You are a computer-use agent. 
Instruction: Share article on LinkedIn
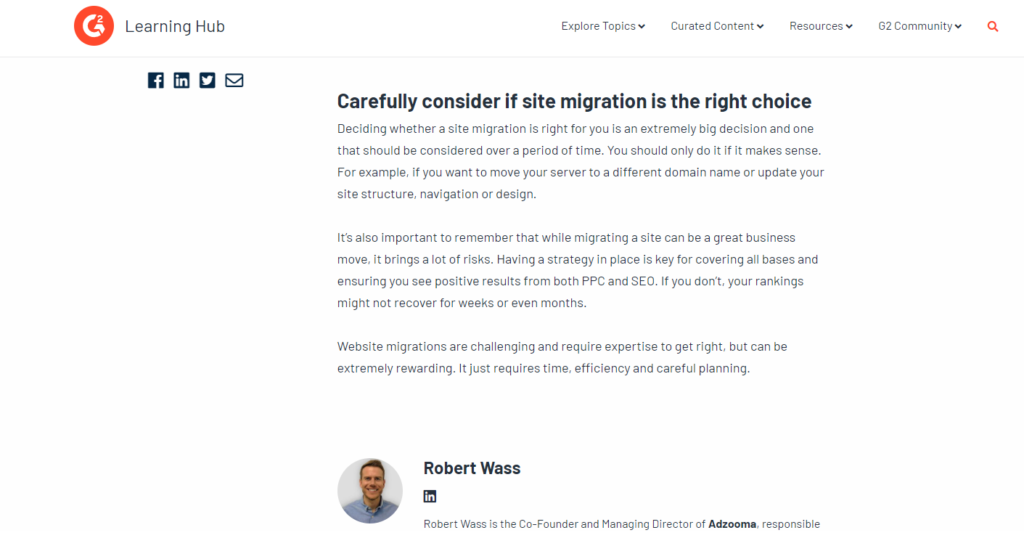click(x=182, y=80)
